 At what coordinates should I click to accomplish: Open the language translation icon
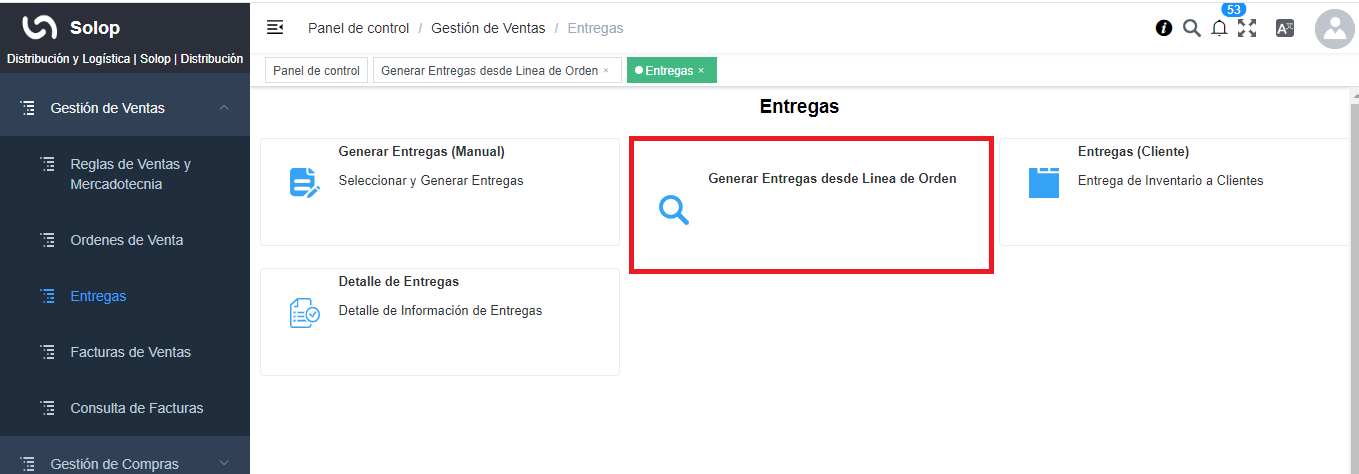pos(1285,29)
